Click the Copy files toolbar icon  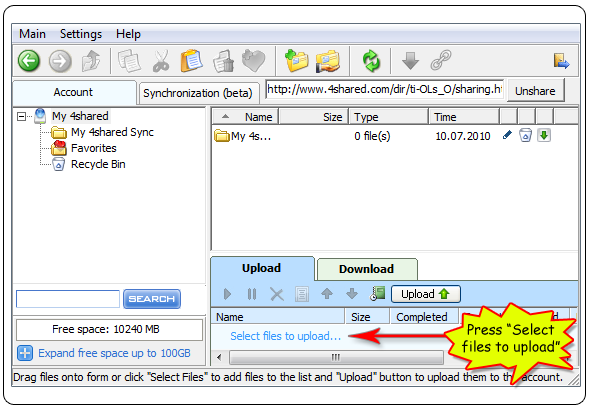(129, 61)
